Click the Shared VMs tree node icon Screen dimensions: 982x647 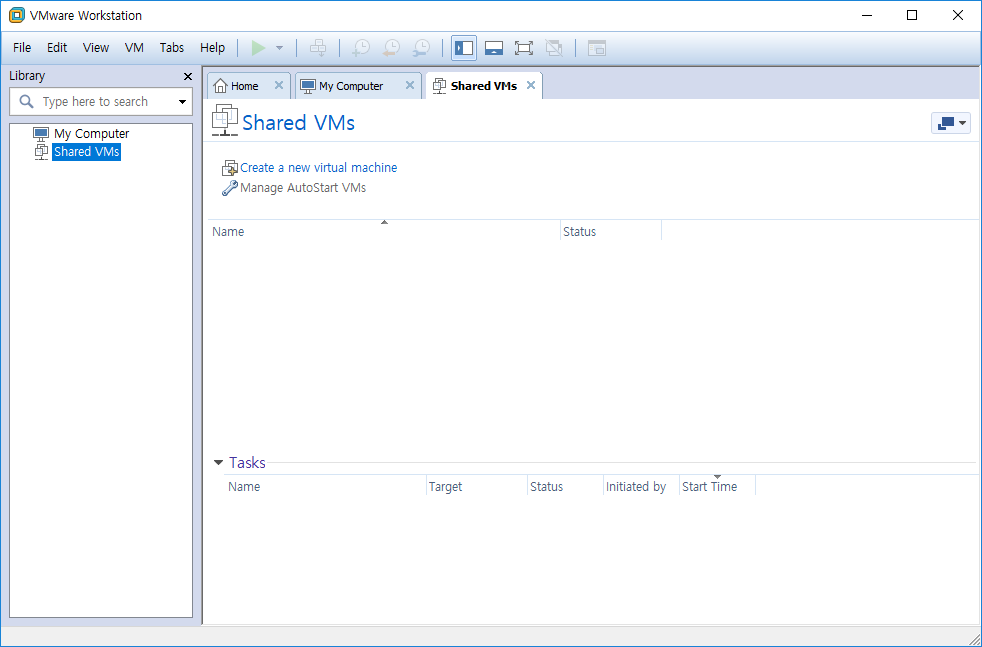coord(41,152)
